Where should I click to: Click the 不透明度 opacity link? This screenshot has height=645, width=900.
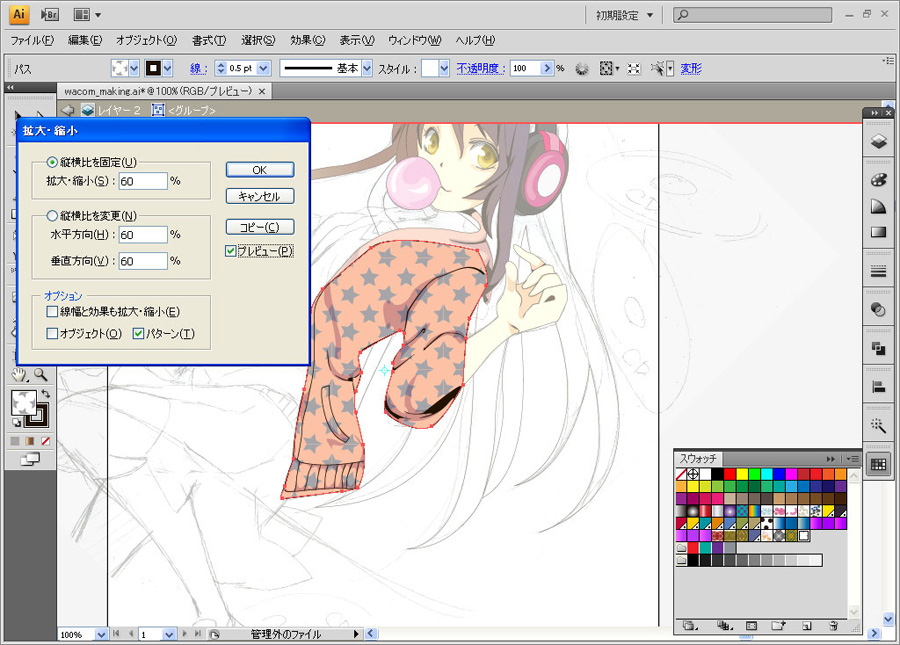point(481,69)
